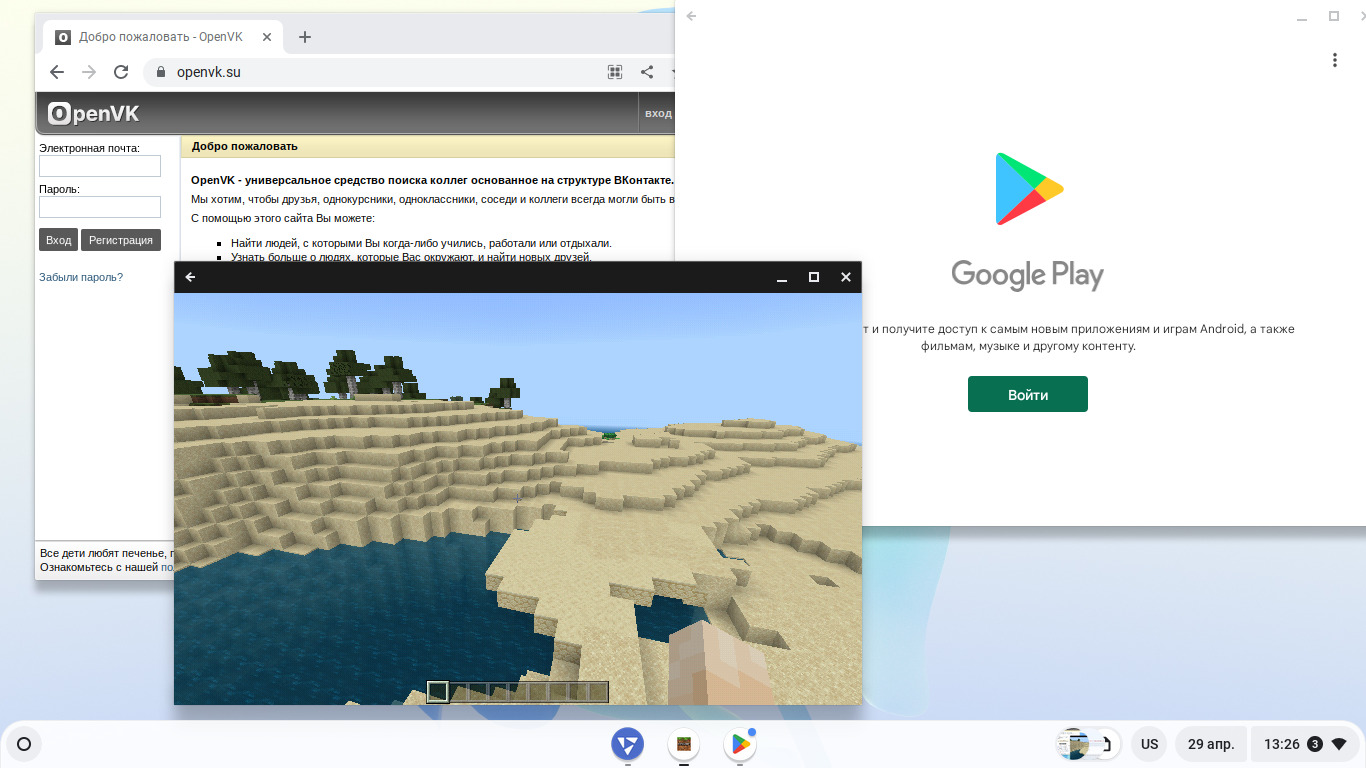Open a new Chrome tab with plus button

[x=305, y=37]
